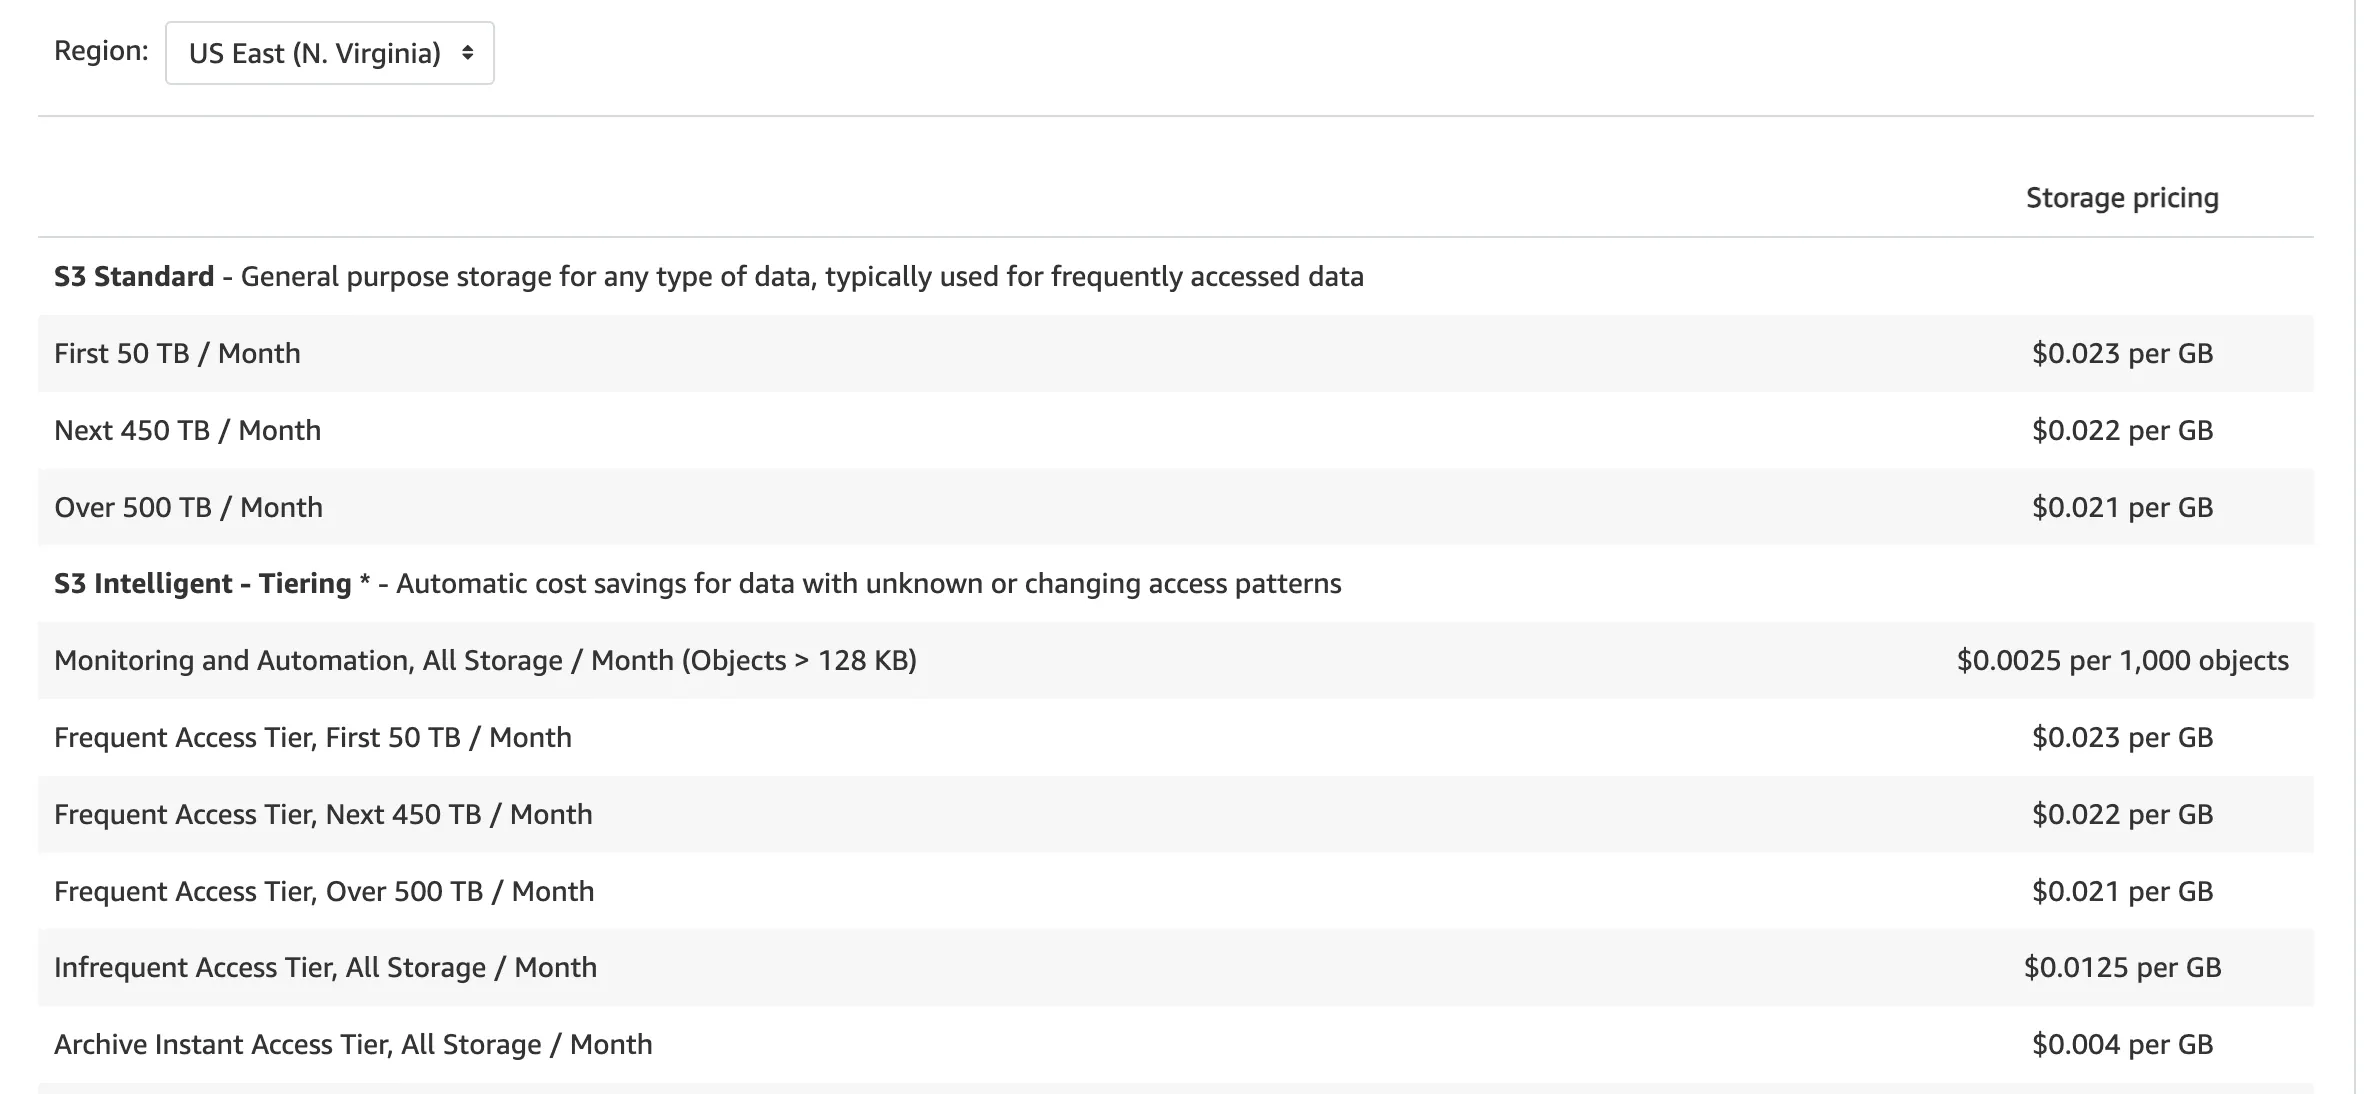Click the S3 Standard $0.021 per GB price
Viewport: 2376px width, 1094px height.
(2121, 508)
